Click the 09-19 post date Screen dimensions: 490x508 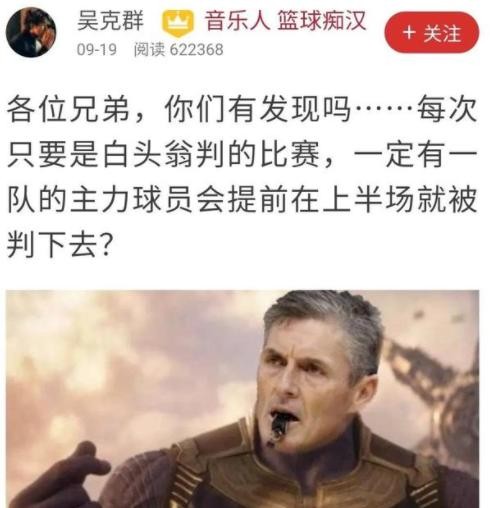[x=97, y=50]
